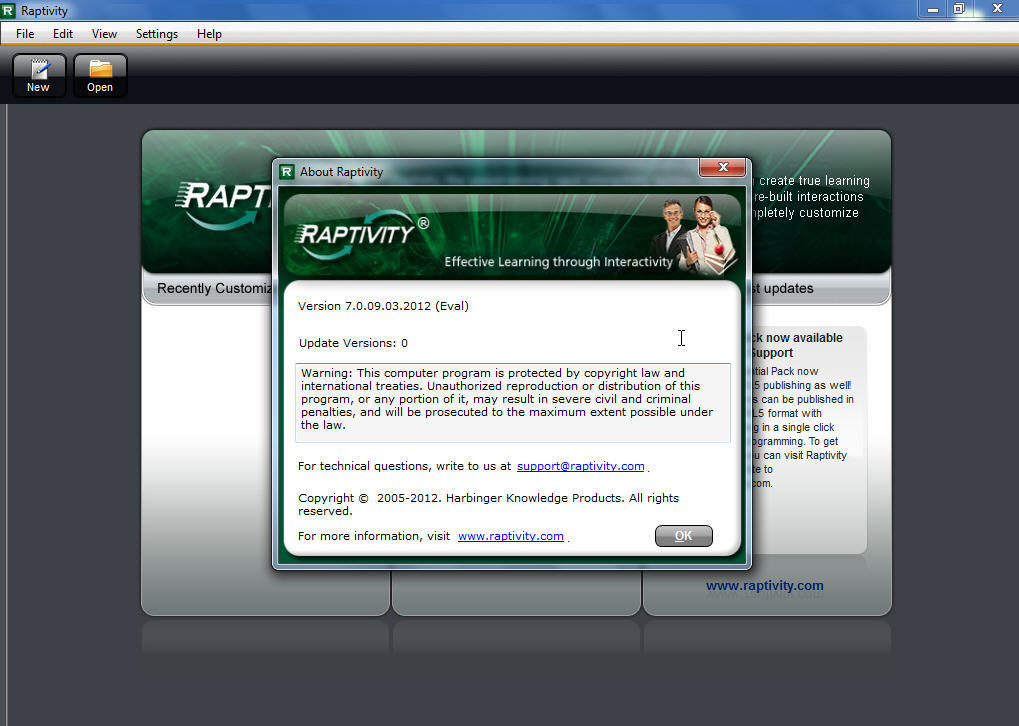Visit the www.raptivity.com link in the dialog

510,536
